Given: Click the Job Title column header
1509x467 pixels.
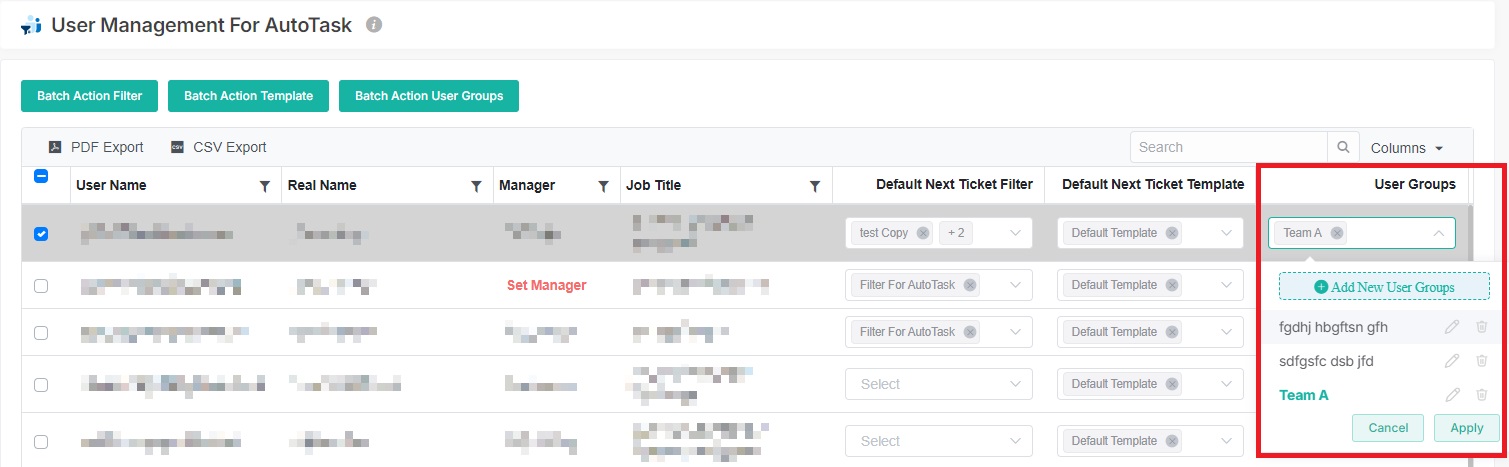Looking at the screenshot, I should pyautogui.click(x=654, y=186).
